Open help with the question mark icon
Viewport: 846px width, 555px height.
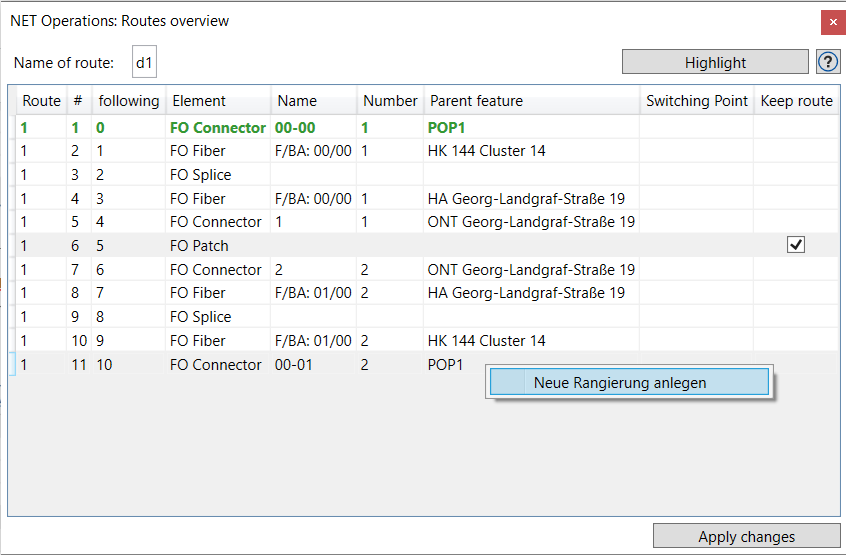click(x=828, y=62)
